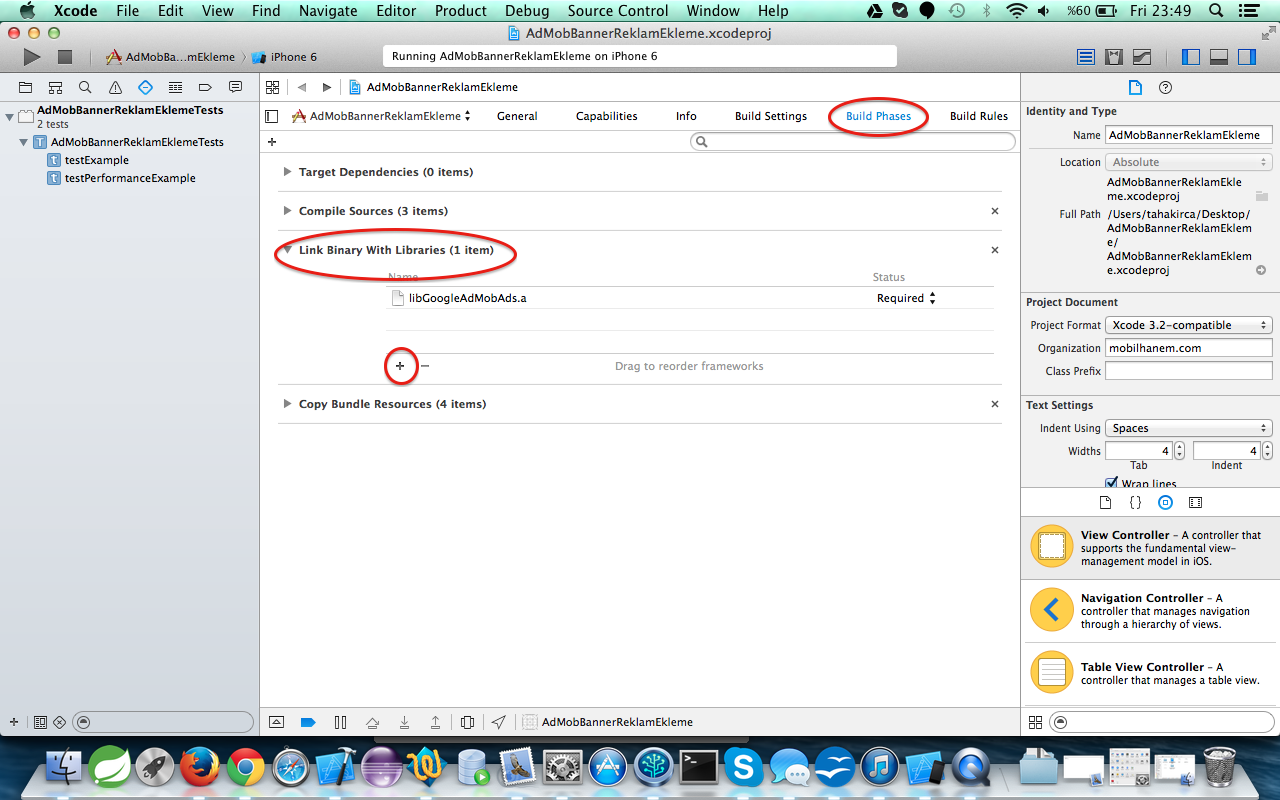Add a library with the plus button
Viewport: 1280px width, 800px height.
(x=400, y=366)
